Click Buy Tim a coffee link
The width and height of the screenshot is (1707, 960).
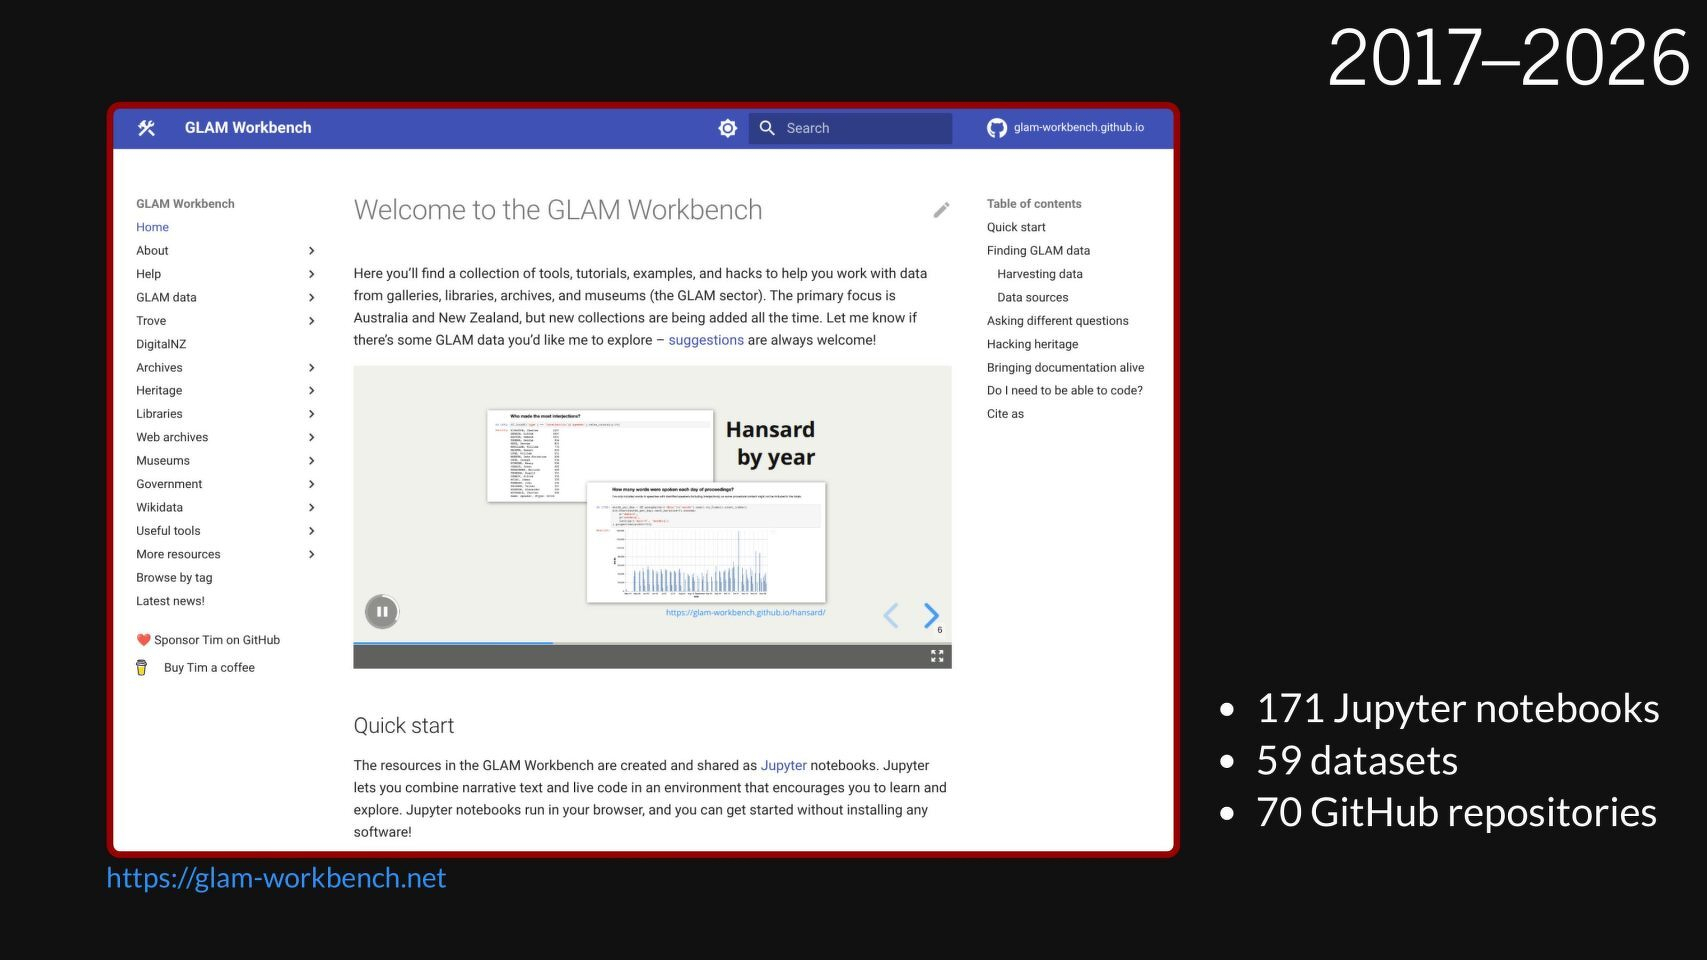(209, 668)
